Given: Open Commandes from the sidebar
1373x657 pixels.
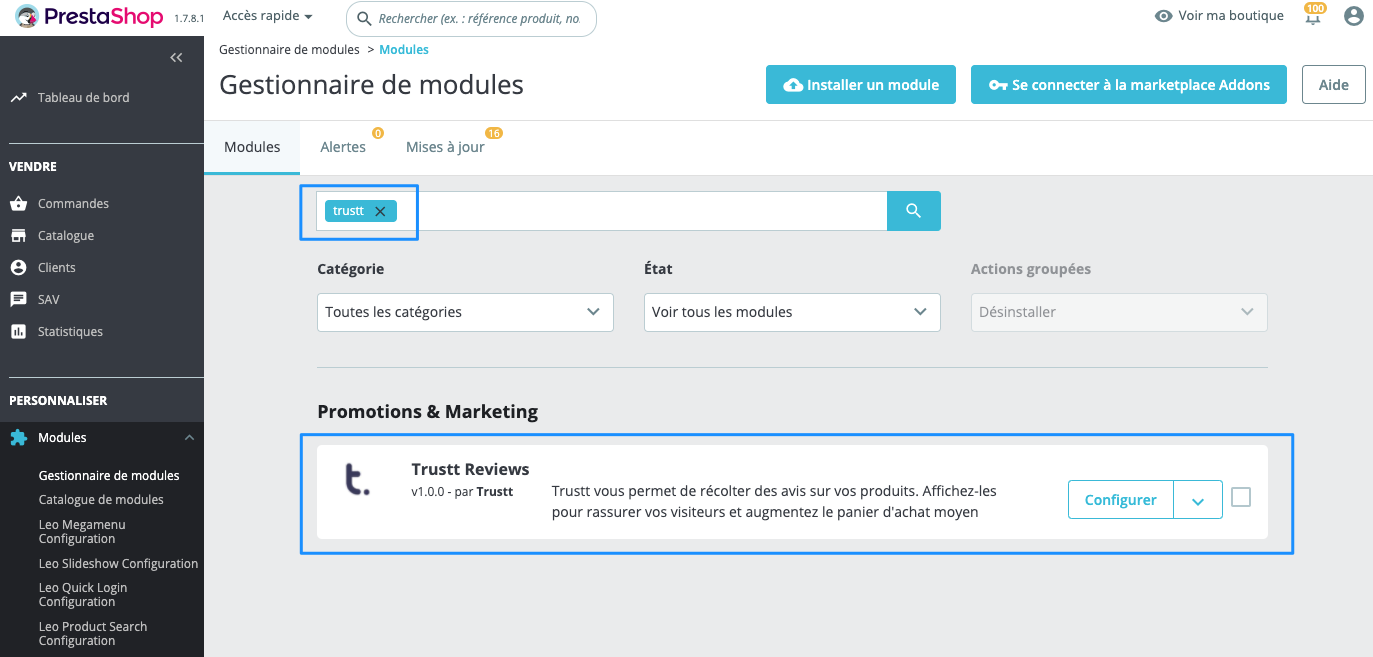Looking at the screenshot, I should click(73, 203).
